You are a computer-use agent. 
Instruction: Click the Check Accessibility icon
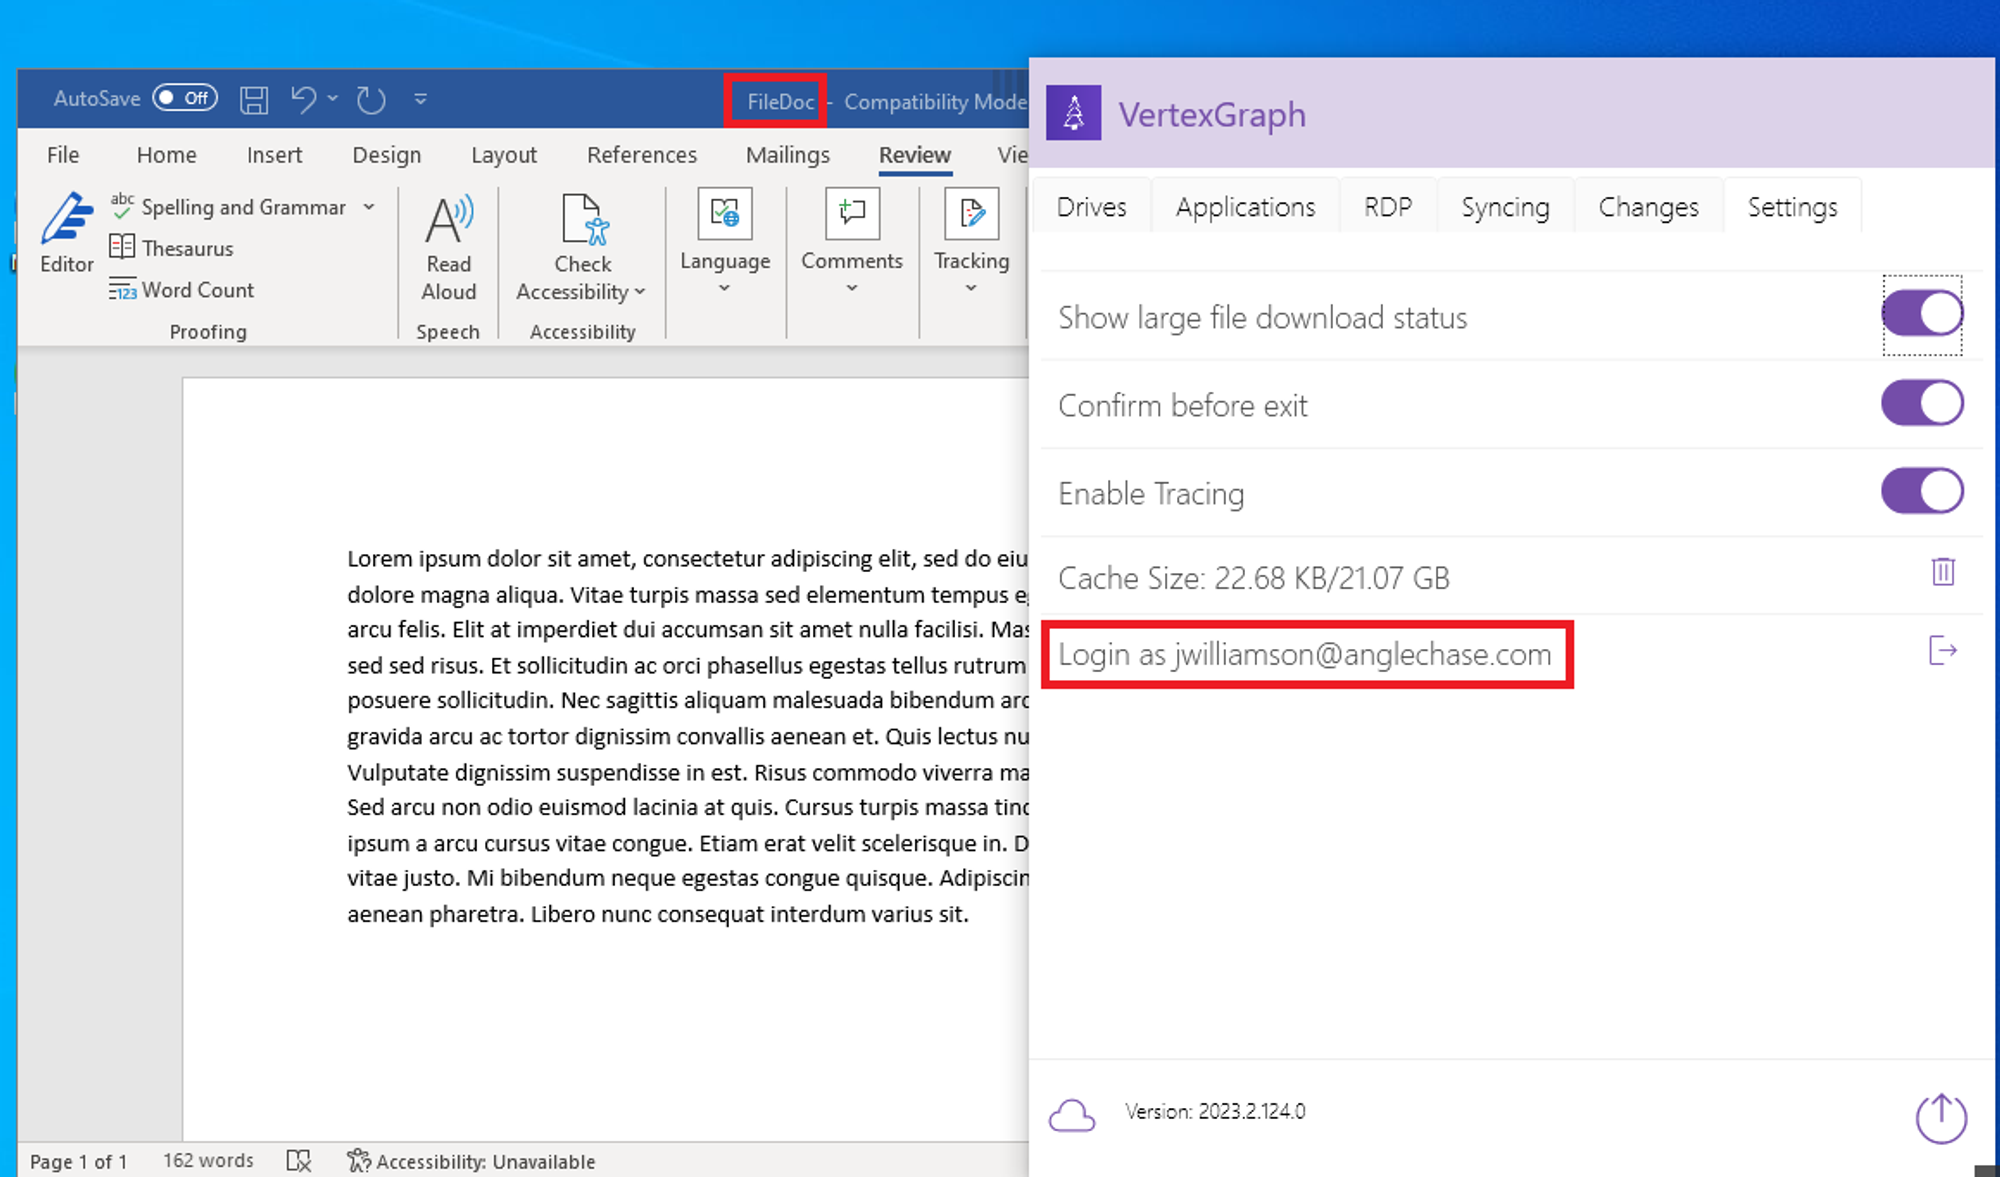click(x=585, y=219)
